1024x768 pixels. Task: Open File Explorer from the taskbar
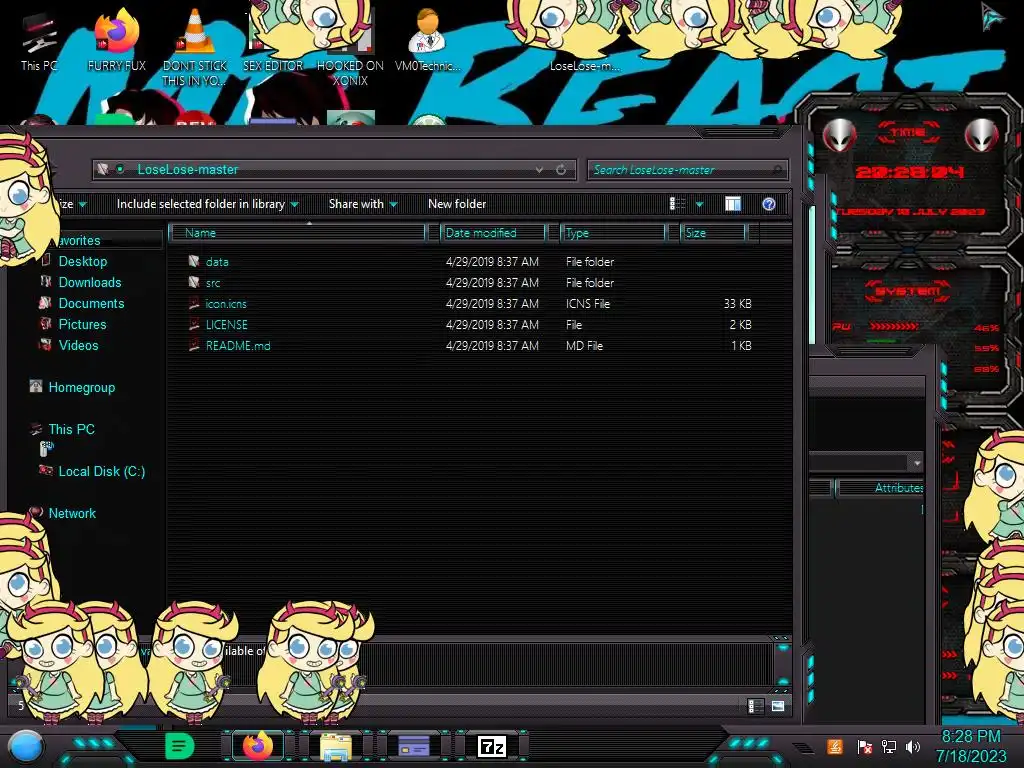[x=336, y=747]
